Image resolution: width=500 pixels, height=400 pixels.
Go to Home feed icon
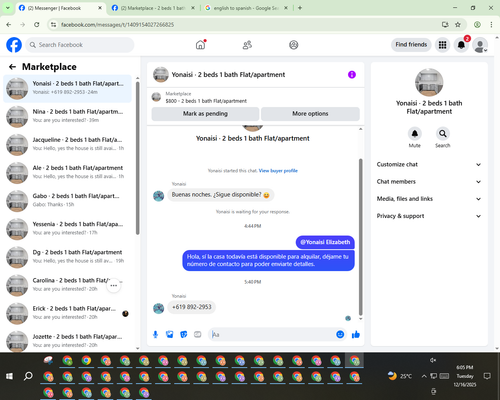coord(200,45)
